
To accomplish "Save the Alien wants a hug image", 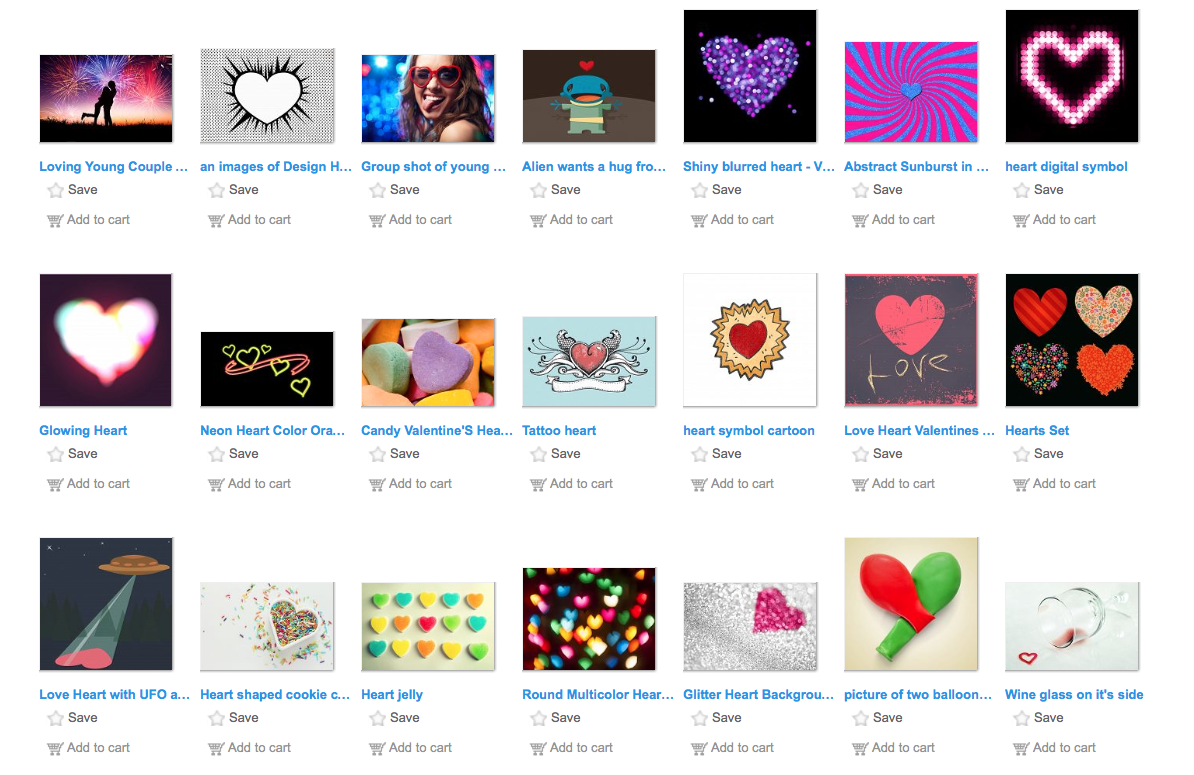I will [555, 190].
